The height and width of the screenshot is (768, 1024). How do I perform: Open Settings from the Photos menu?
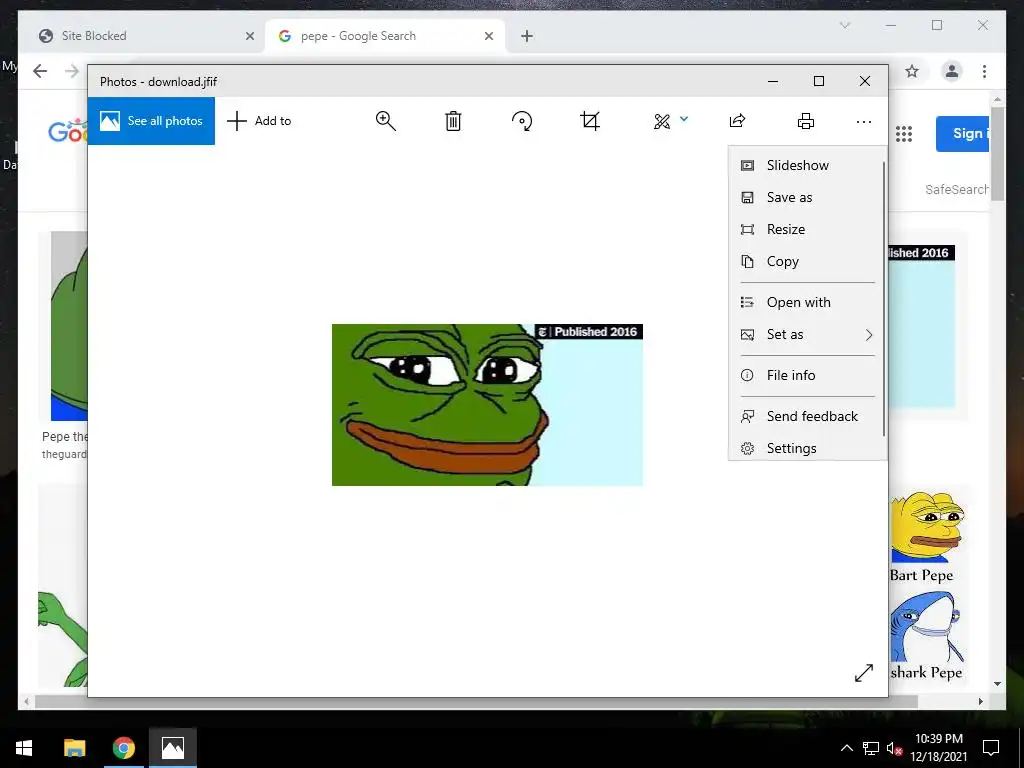click(807, 448)
